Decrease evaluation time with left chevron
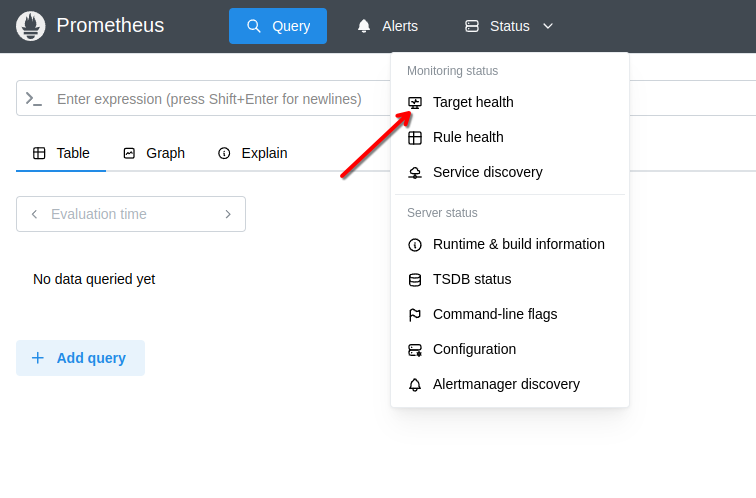 click(x=35, y=214)
